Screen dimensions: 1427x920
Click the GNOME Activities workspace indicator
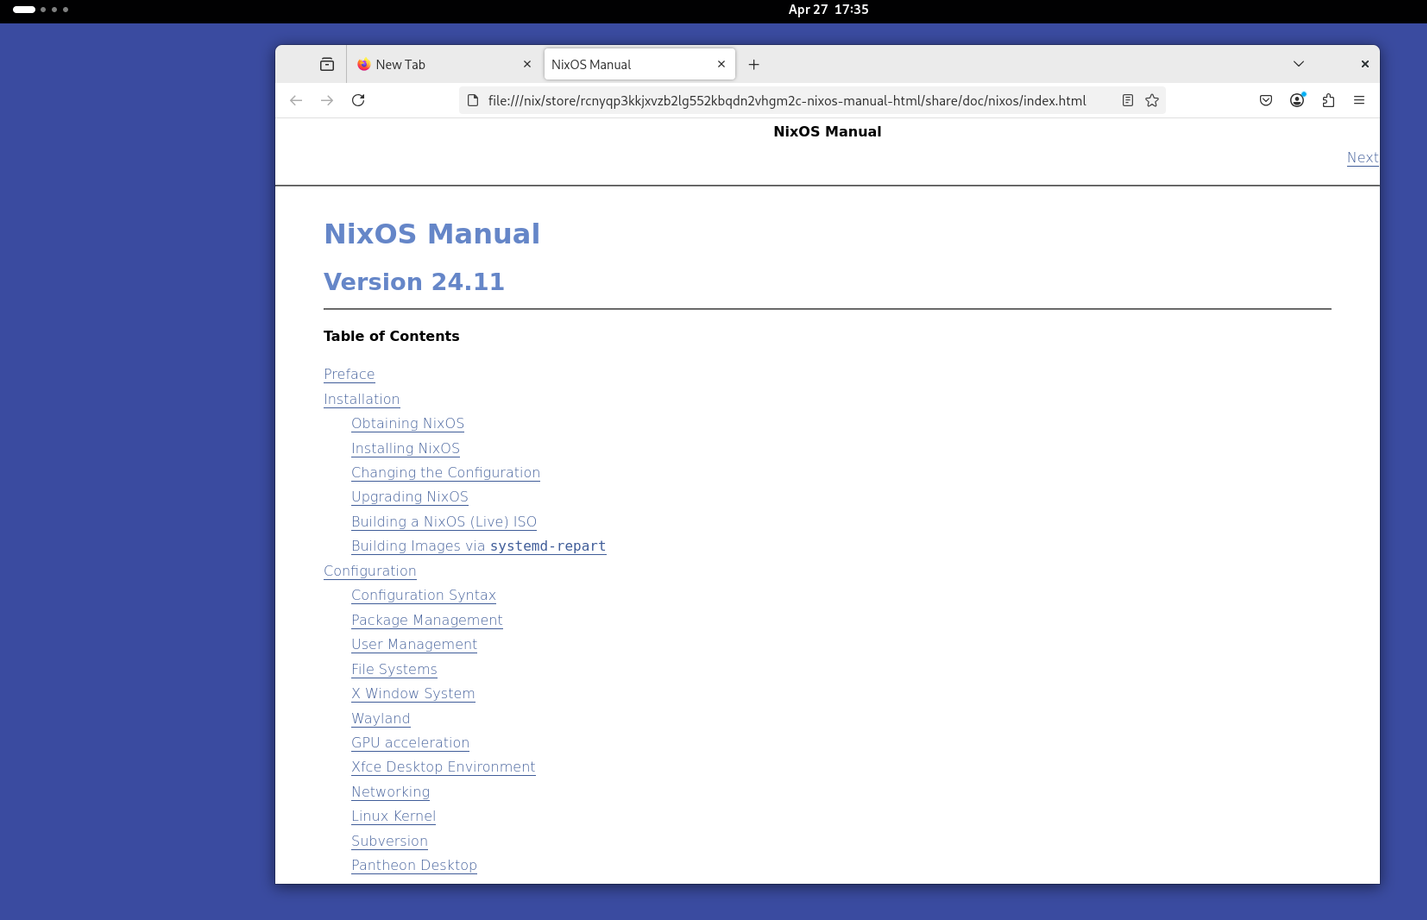pos(40,9)
